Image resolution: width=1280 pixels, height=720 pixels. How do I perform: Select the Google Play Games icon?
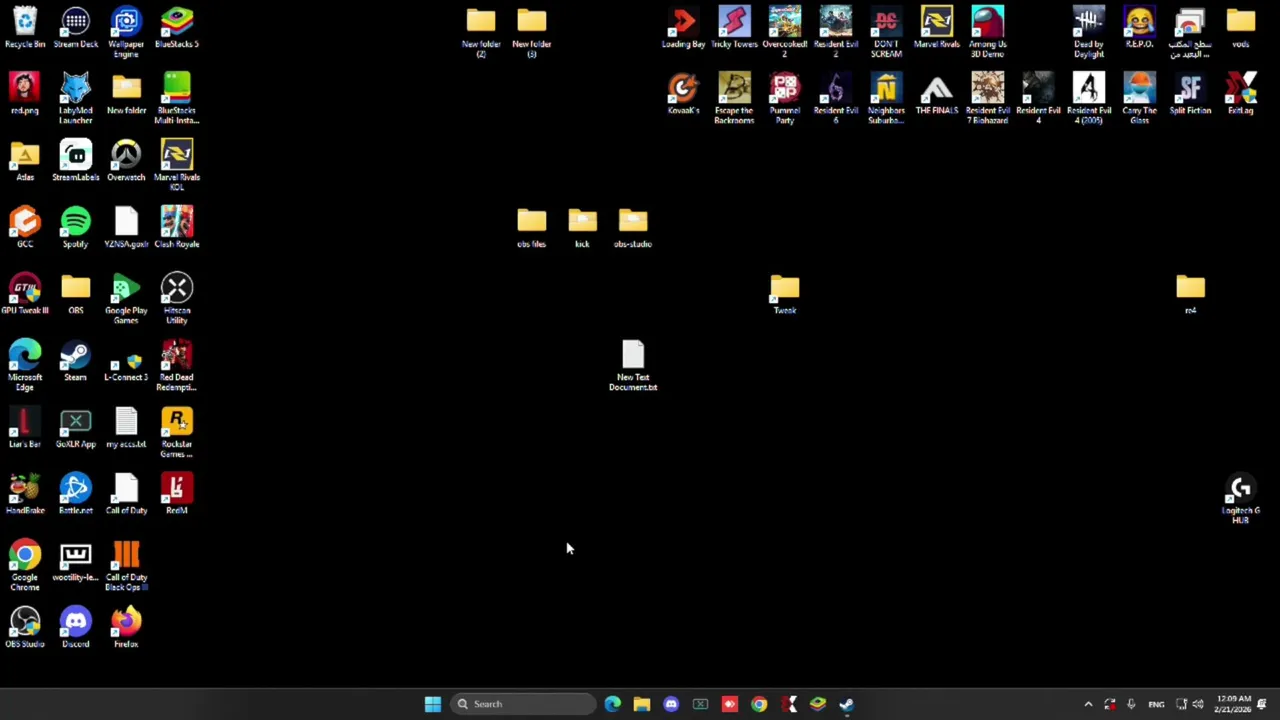pyautogui.click(x=126, y=298)
